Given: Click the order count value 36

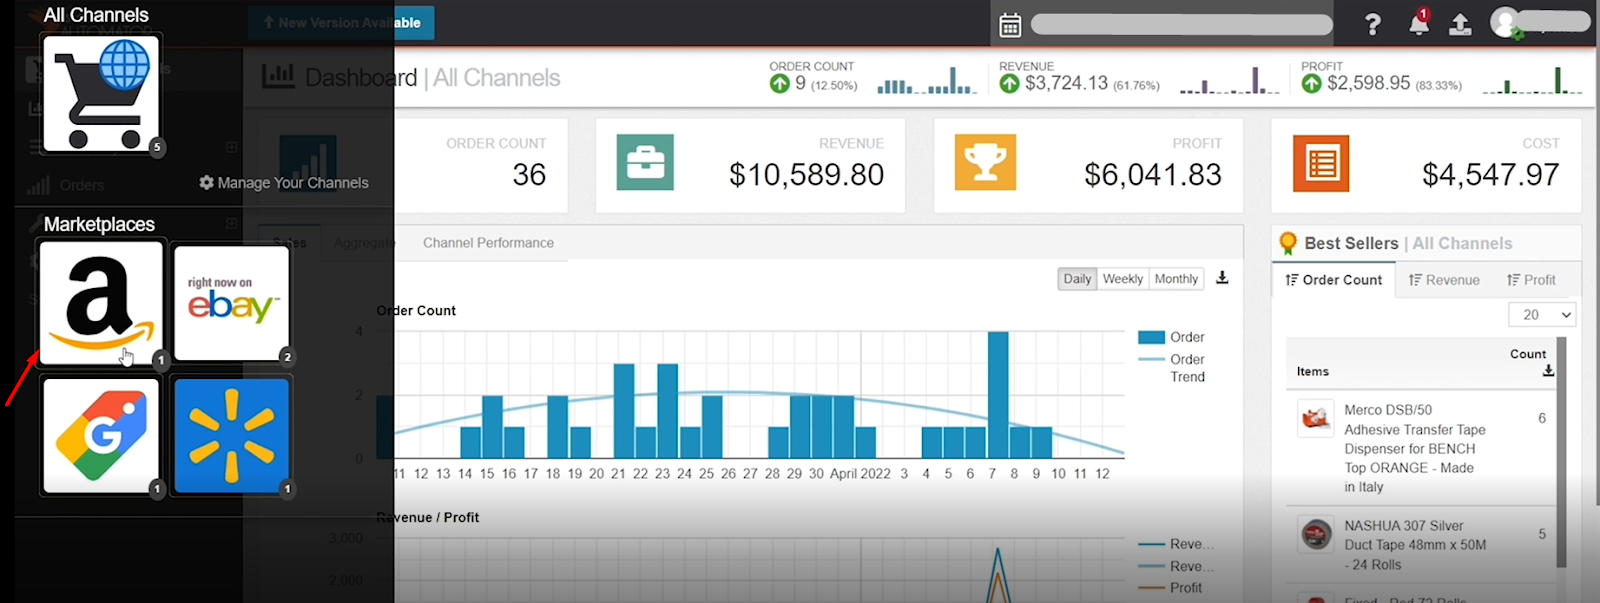Looking at the screenshot, I should pos(529,175).
